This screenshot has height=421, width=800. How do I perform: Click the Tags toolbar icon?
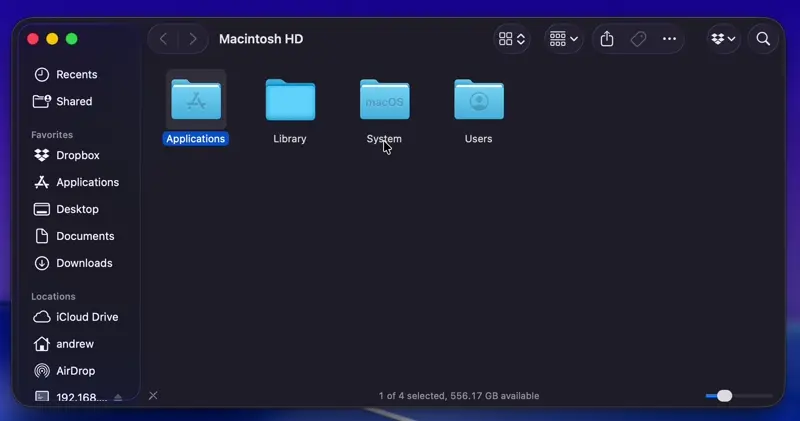pos(638,39)
